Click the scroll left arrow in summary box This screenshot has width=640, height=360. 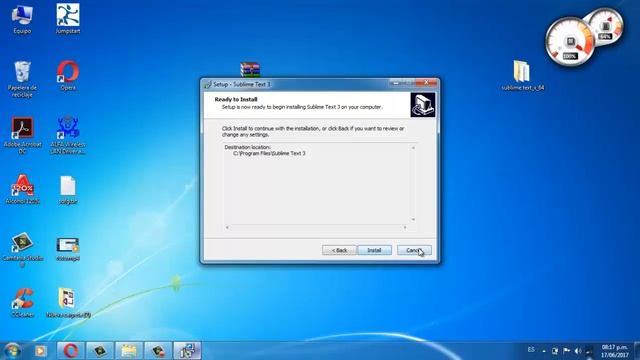(227, 227)
